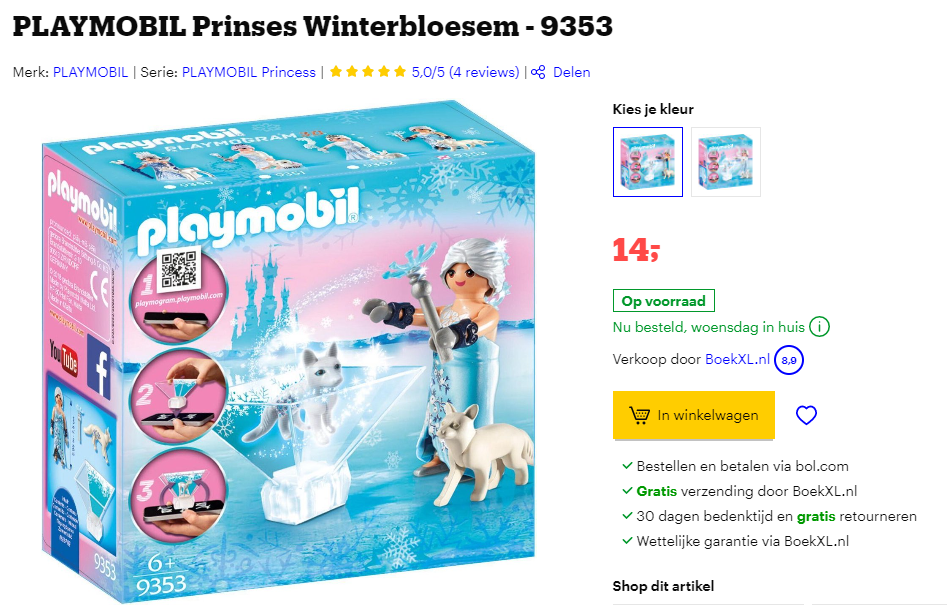Click the Delen share link

click(x=571, y=72)
